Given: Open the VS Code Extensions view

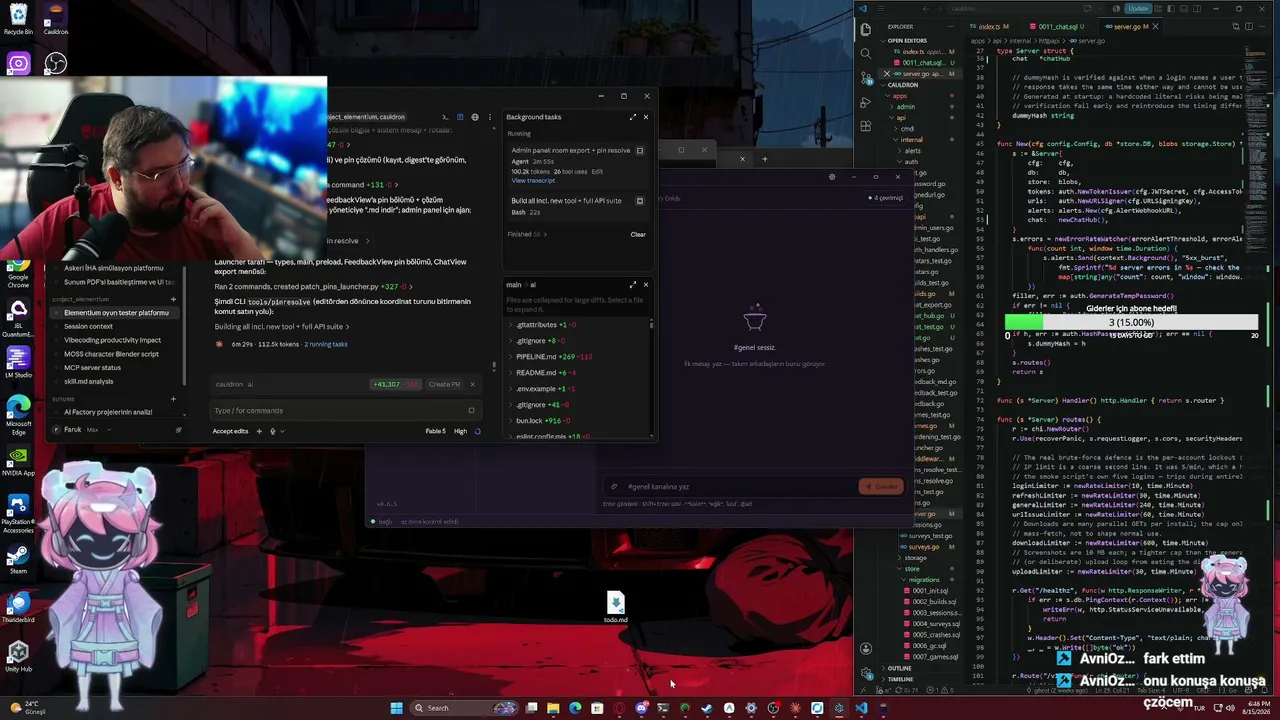Looking at the screenshot, I should (x=866, y=125).
